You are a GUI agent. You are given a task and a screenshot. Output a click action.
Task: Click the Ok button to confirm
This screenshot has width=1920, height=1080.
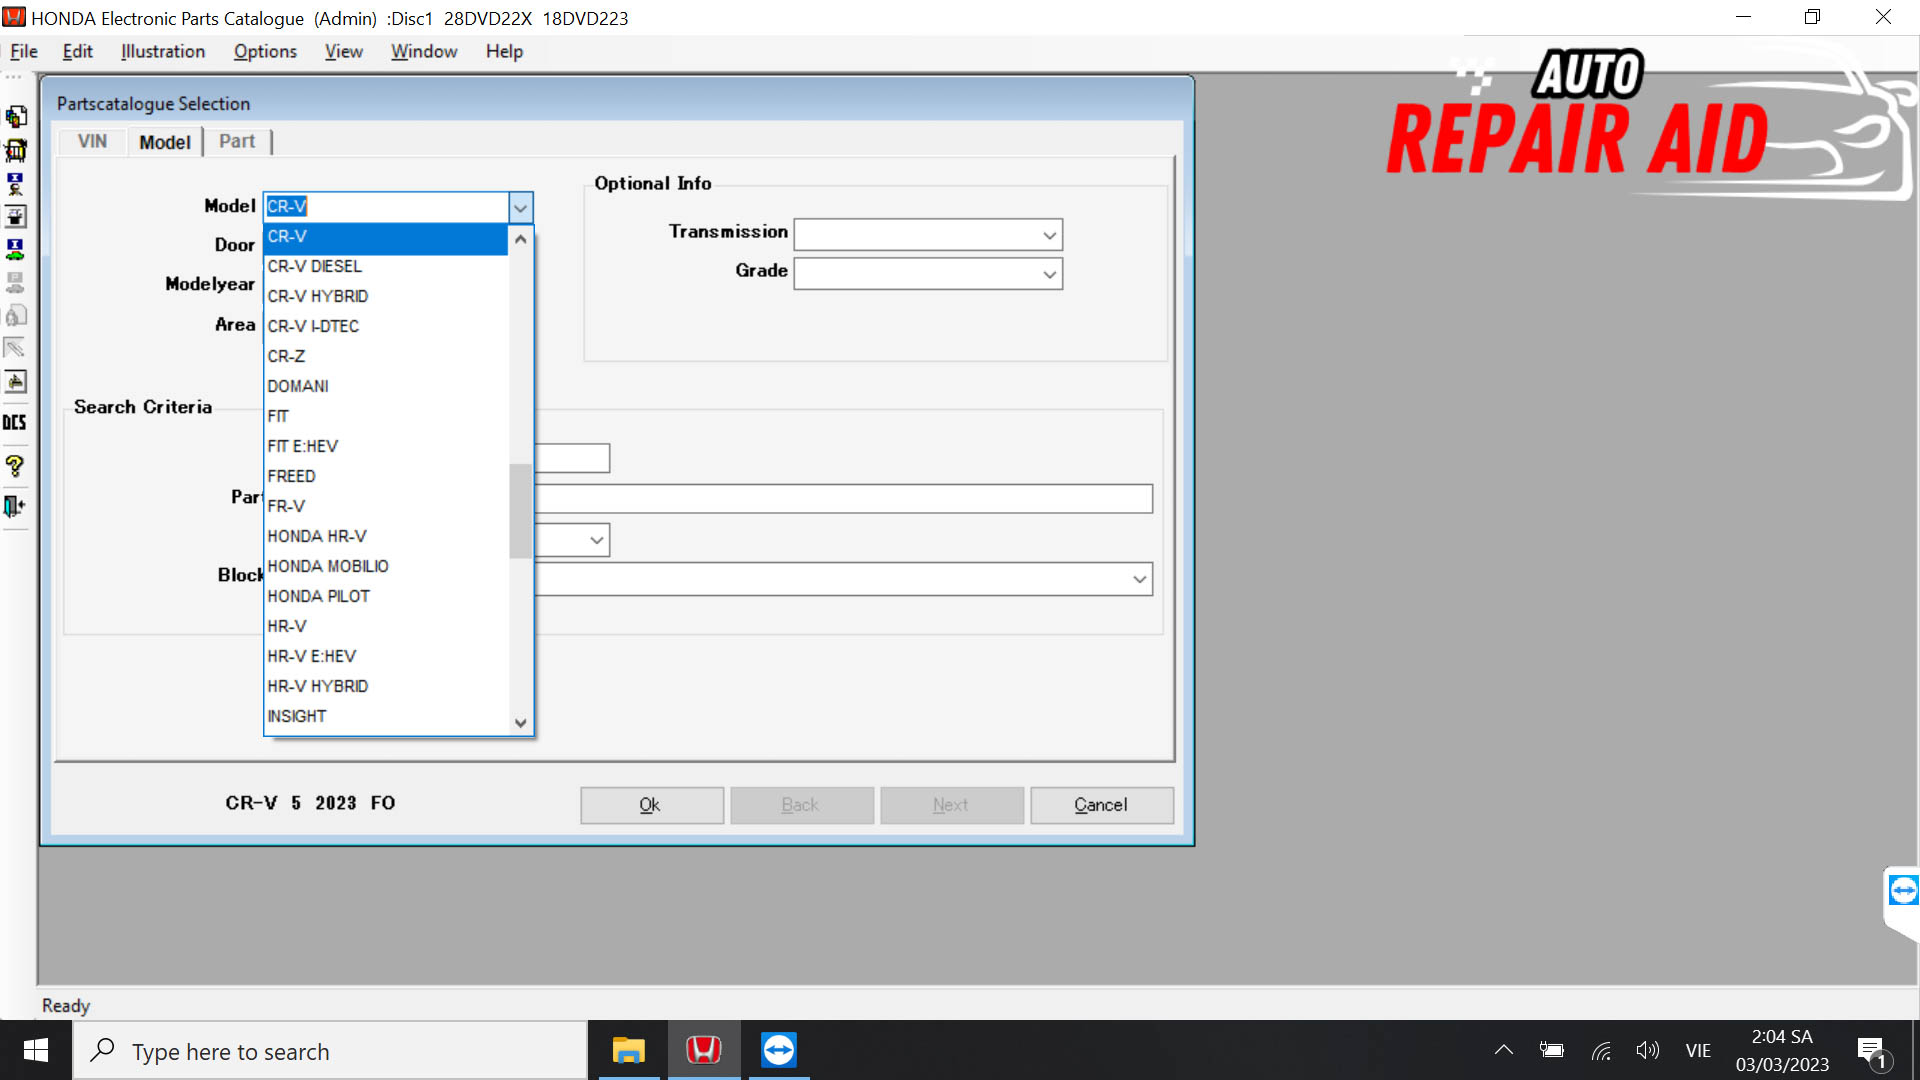point(649,803)
